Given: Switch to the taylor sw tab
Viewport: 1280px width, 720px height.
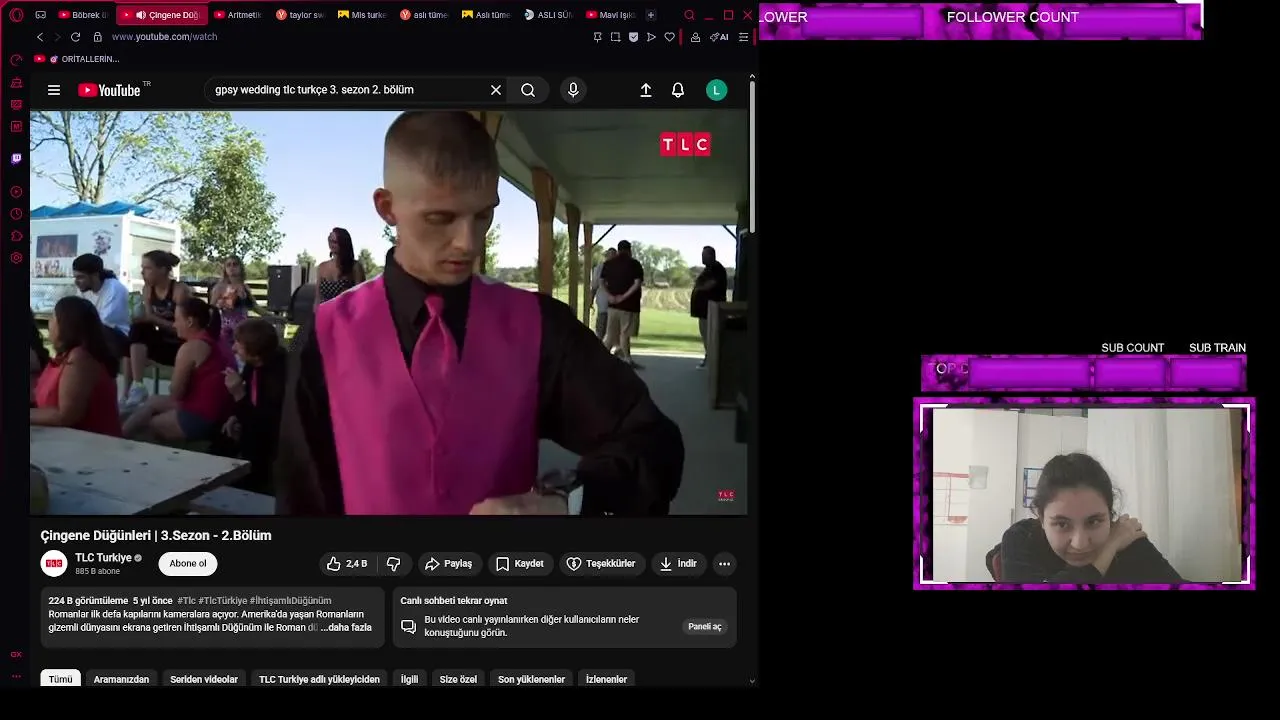Looking at the screenshot, I should click(x=300, y=15).
